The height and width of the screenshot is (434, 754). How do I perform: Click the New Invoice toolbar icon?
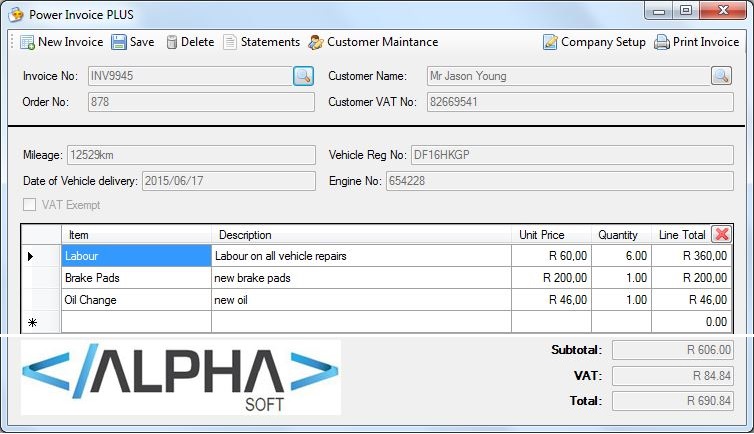point(28,42)
